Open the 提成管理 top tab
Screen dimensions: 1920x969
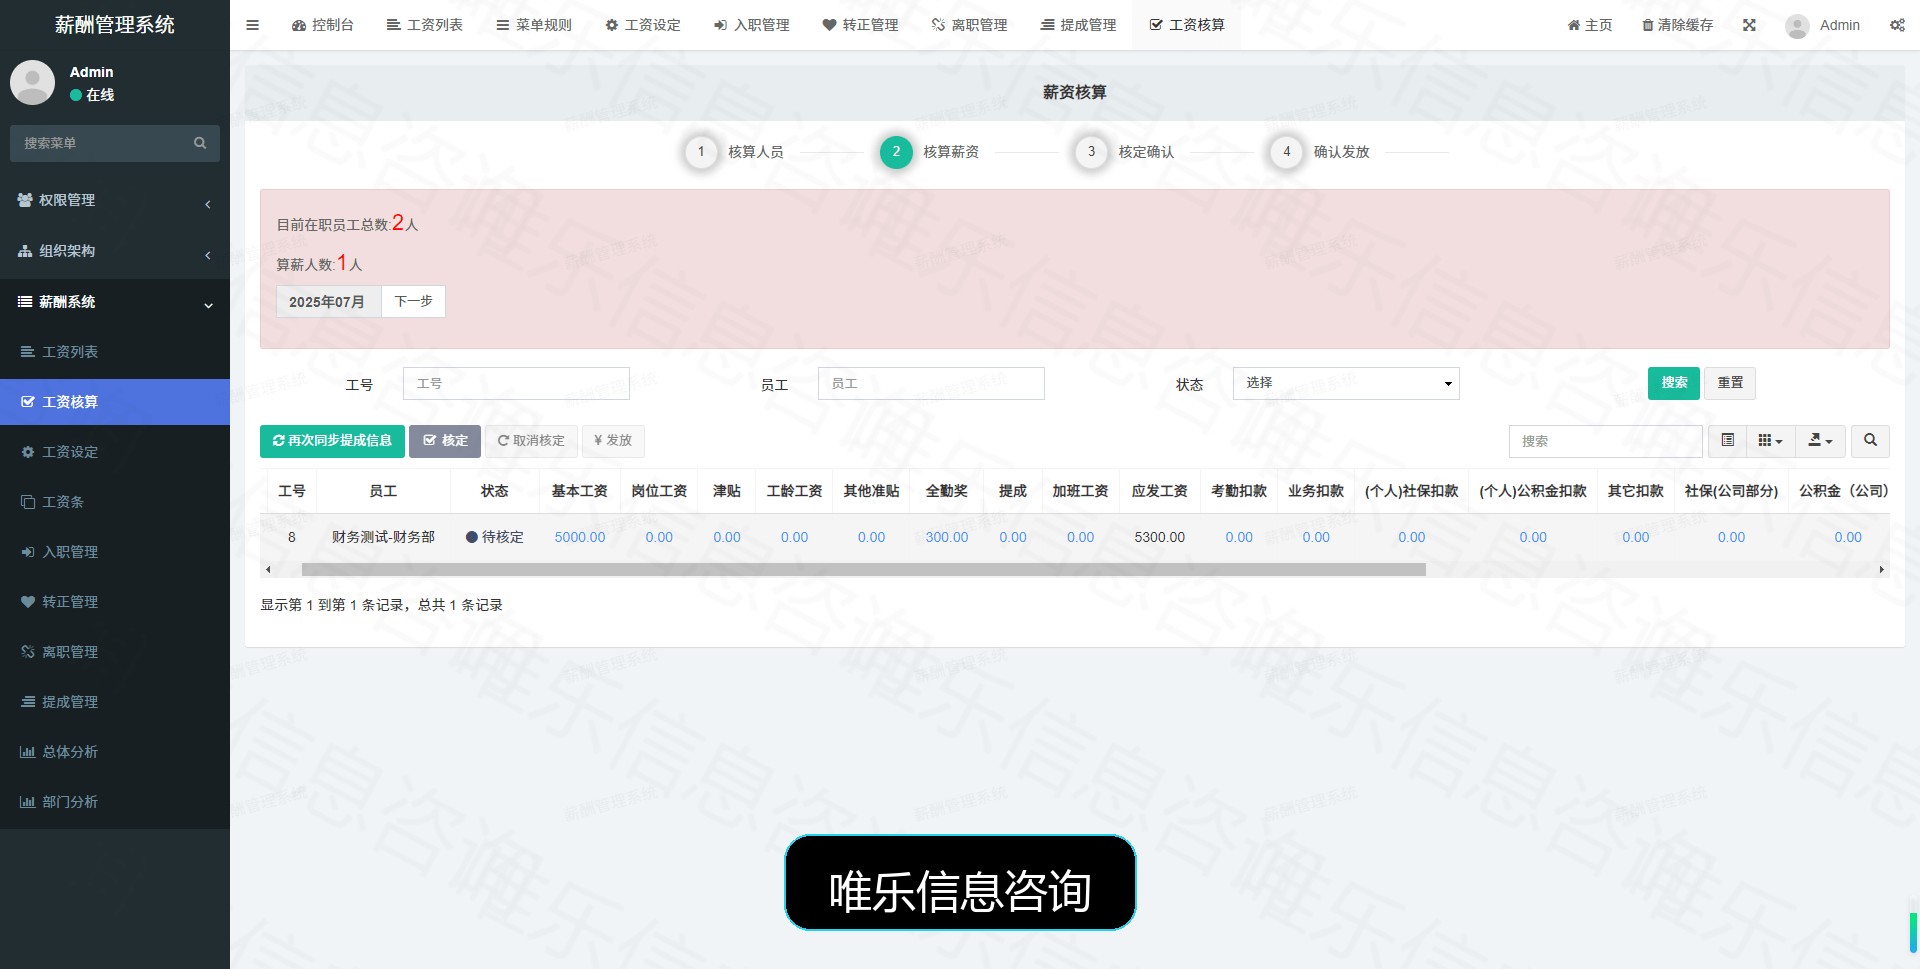click(1078, 25)
